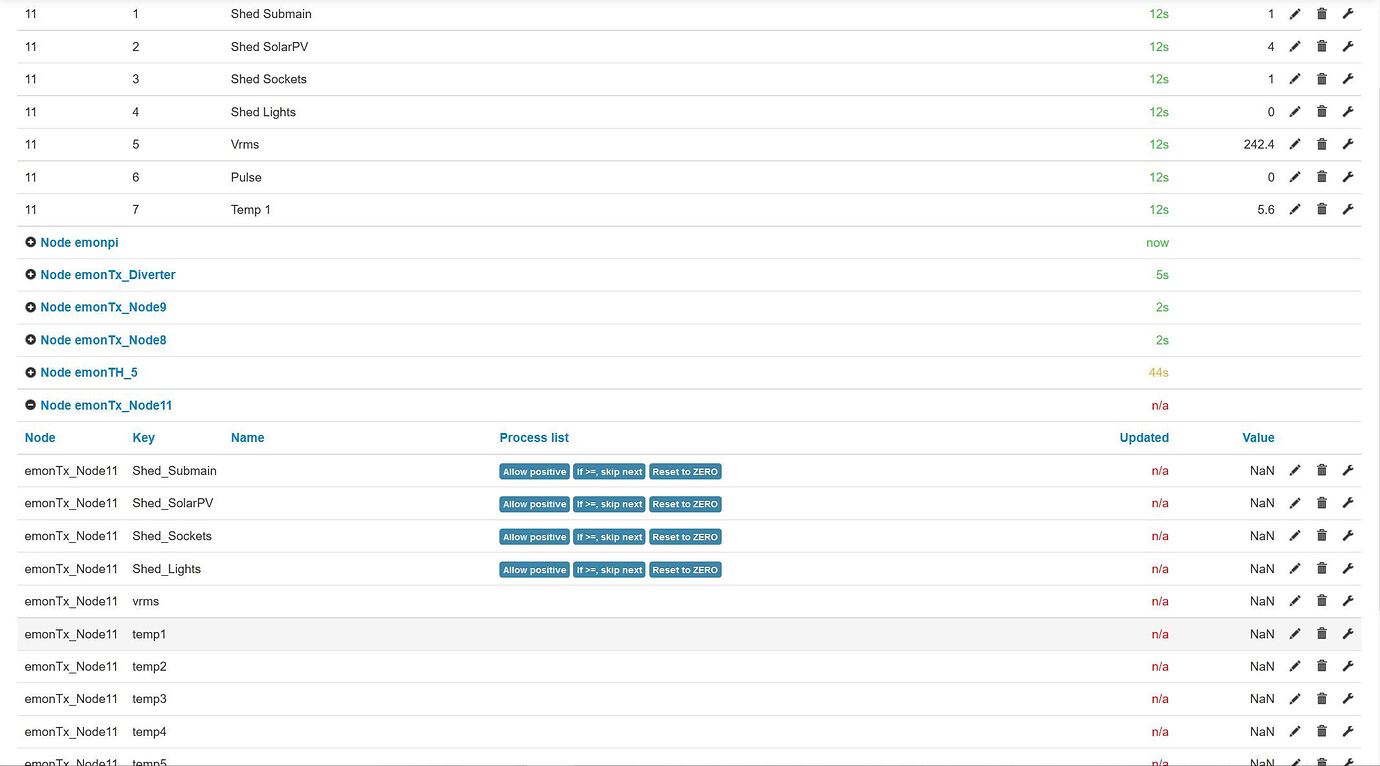Delete the temp3 input via trash icon
This screenshot has height=766, width=1380.
[x=1321, y=698]
